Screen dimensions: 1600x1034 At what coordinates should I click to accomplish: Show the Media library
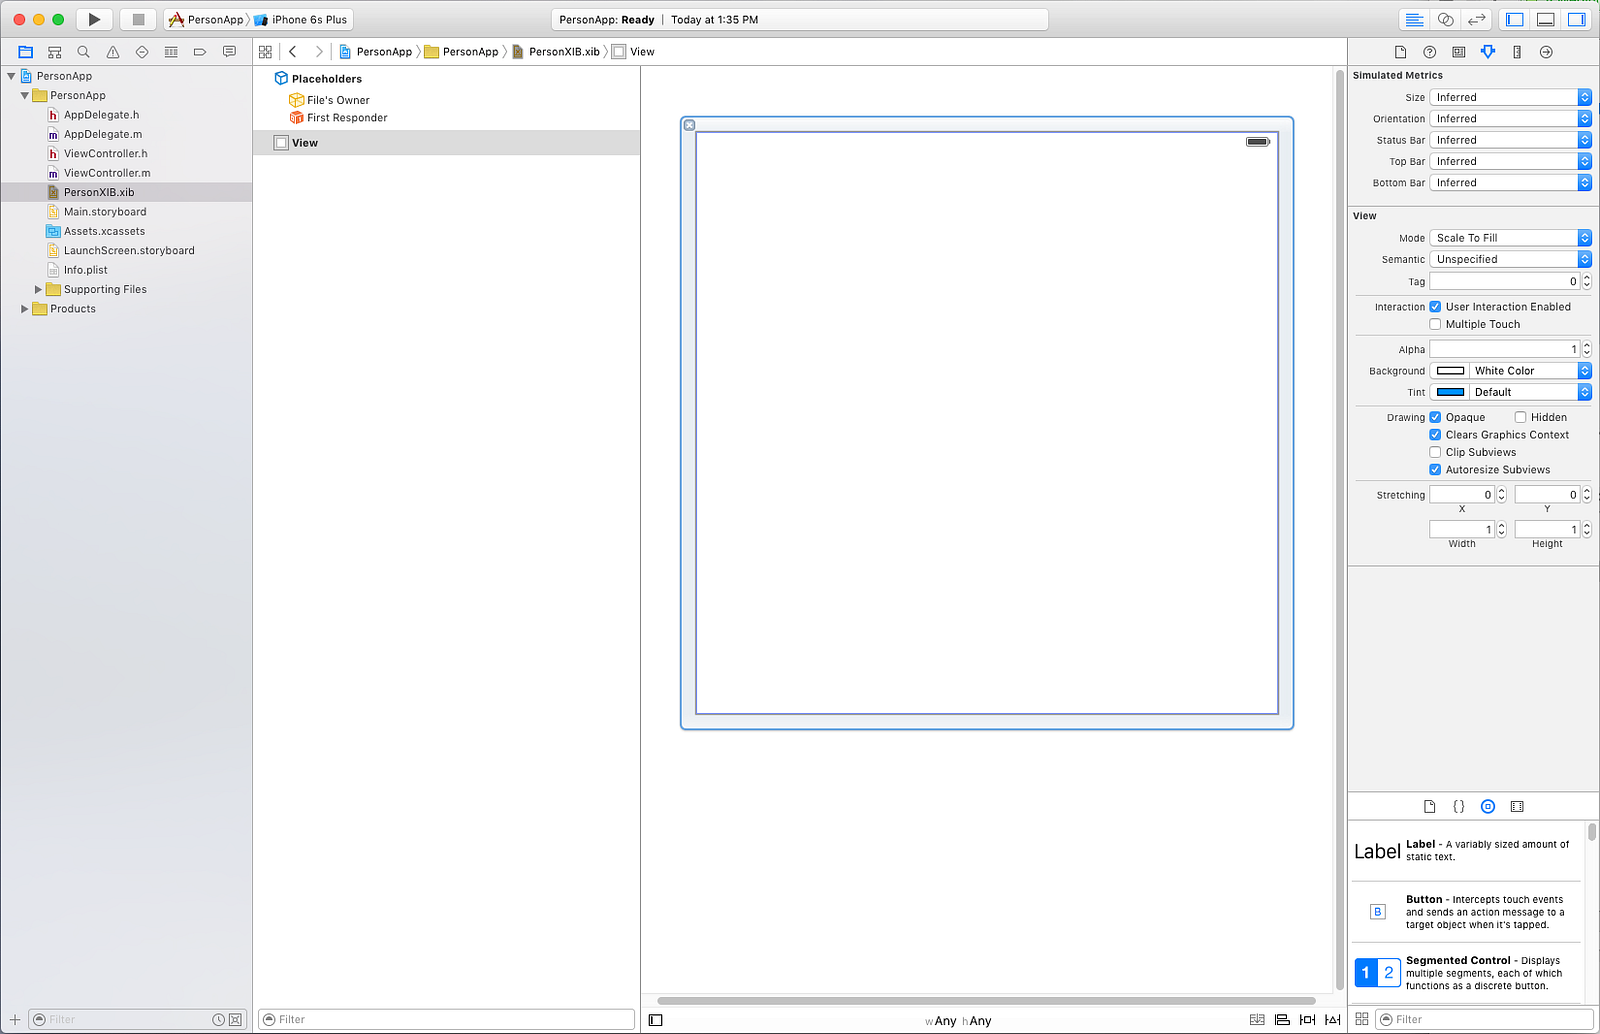point(1517,806)
